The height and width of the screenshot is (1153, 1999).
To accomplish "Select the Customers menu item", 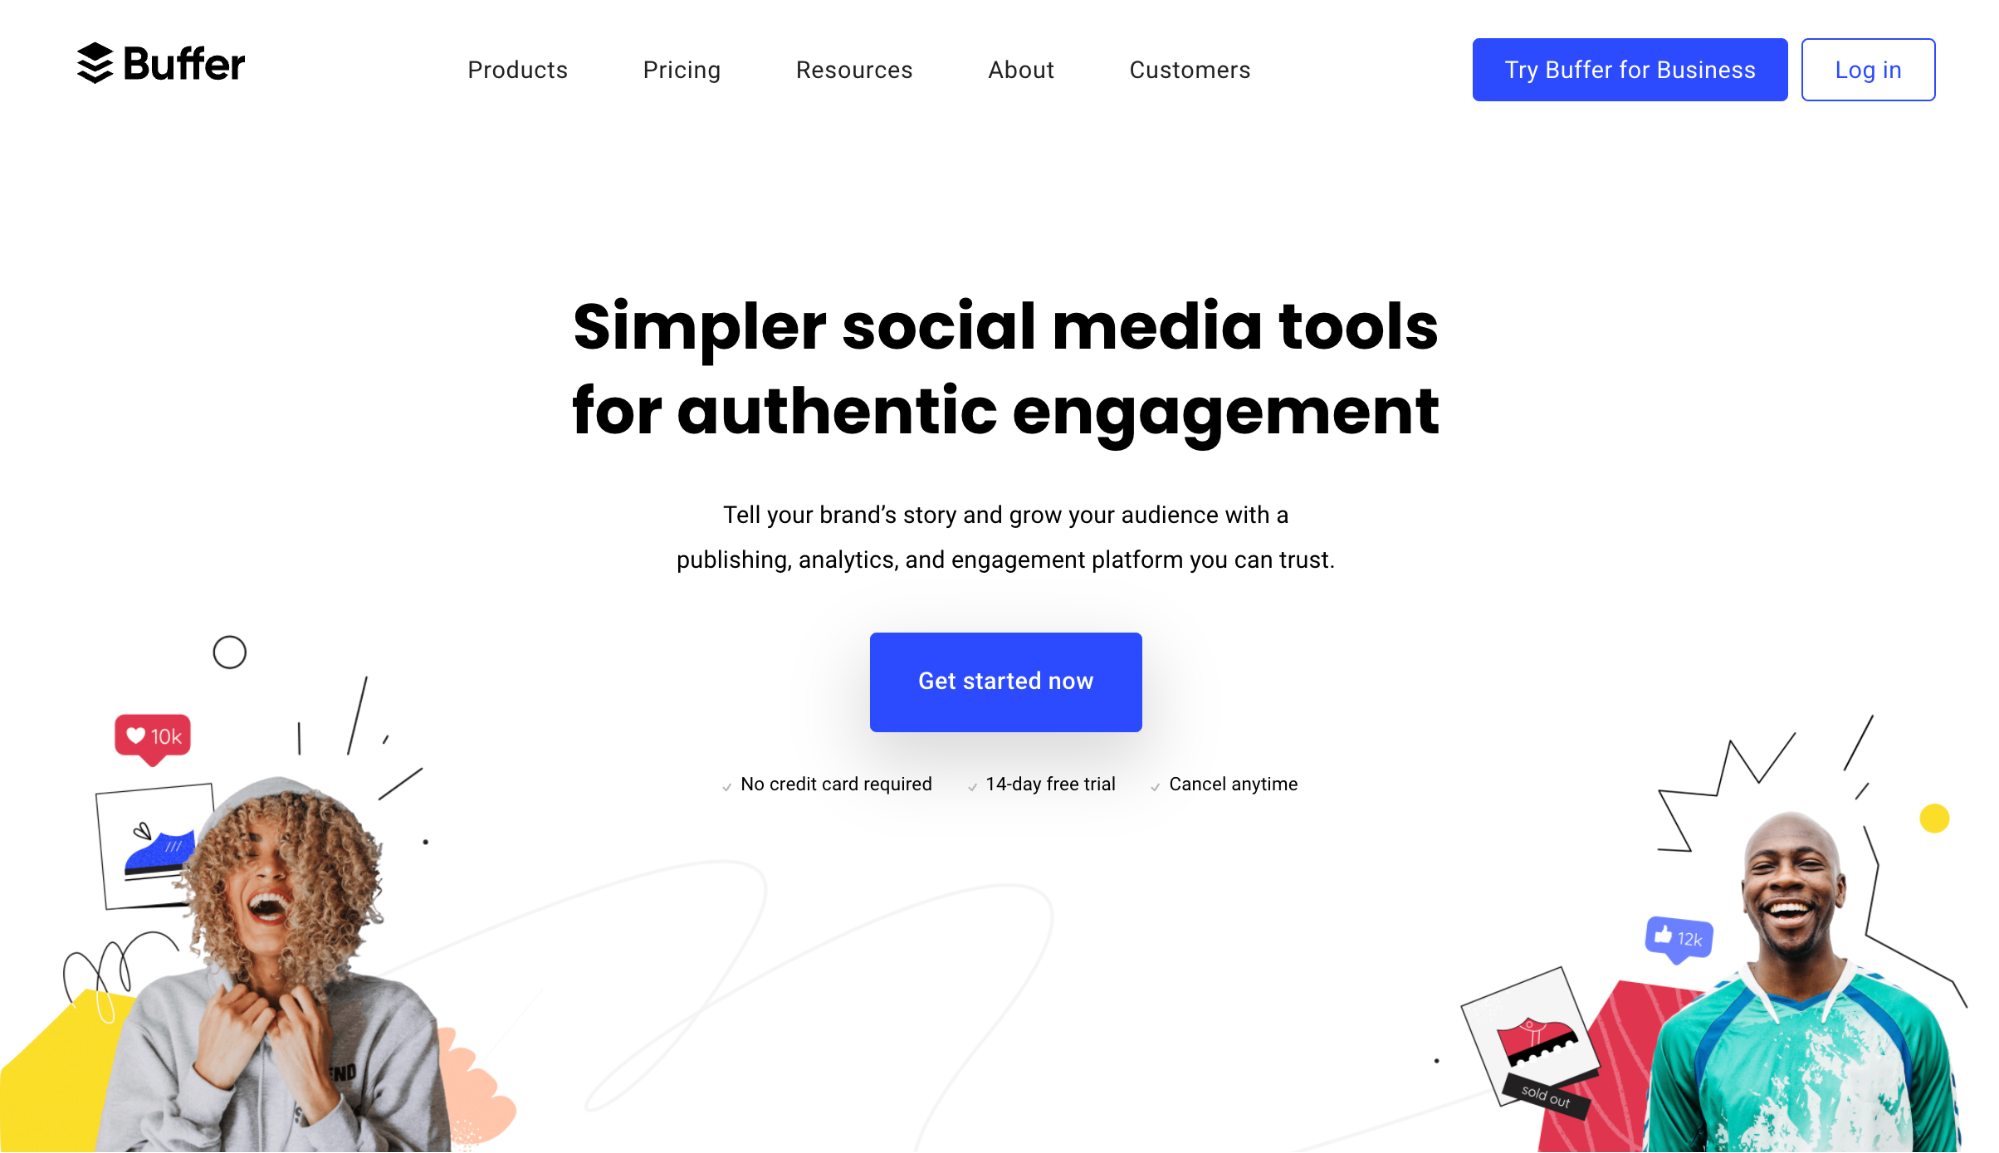I will pyautogui.click(x=1189, y=70).
